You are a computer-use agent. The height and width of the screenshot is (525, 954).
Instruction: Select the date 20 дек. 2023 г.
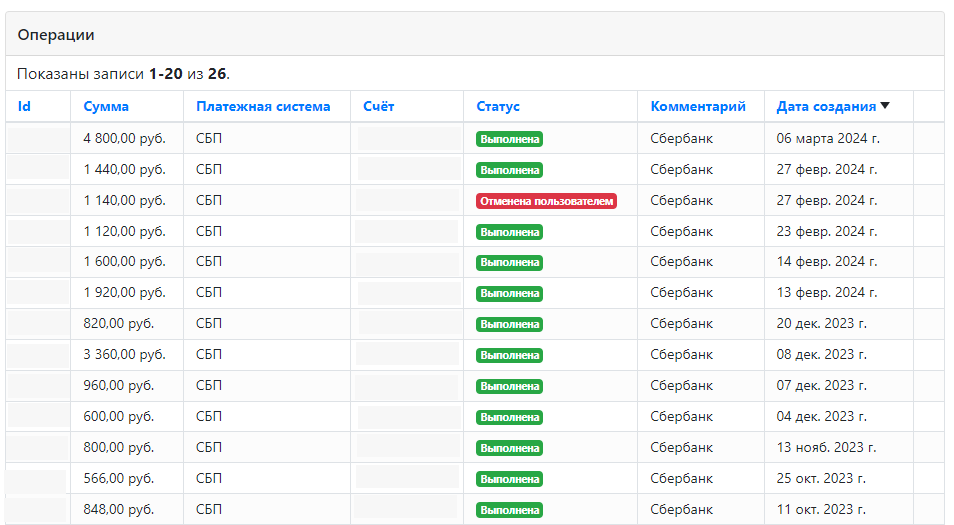click(x=821, y=324)
